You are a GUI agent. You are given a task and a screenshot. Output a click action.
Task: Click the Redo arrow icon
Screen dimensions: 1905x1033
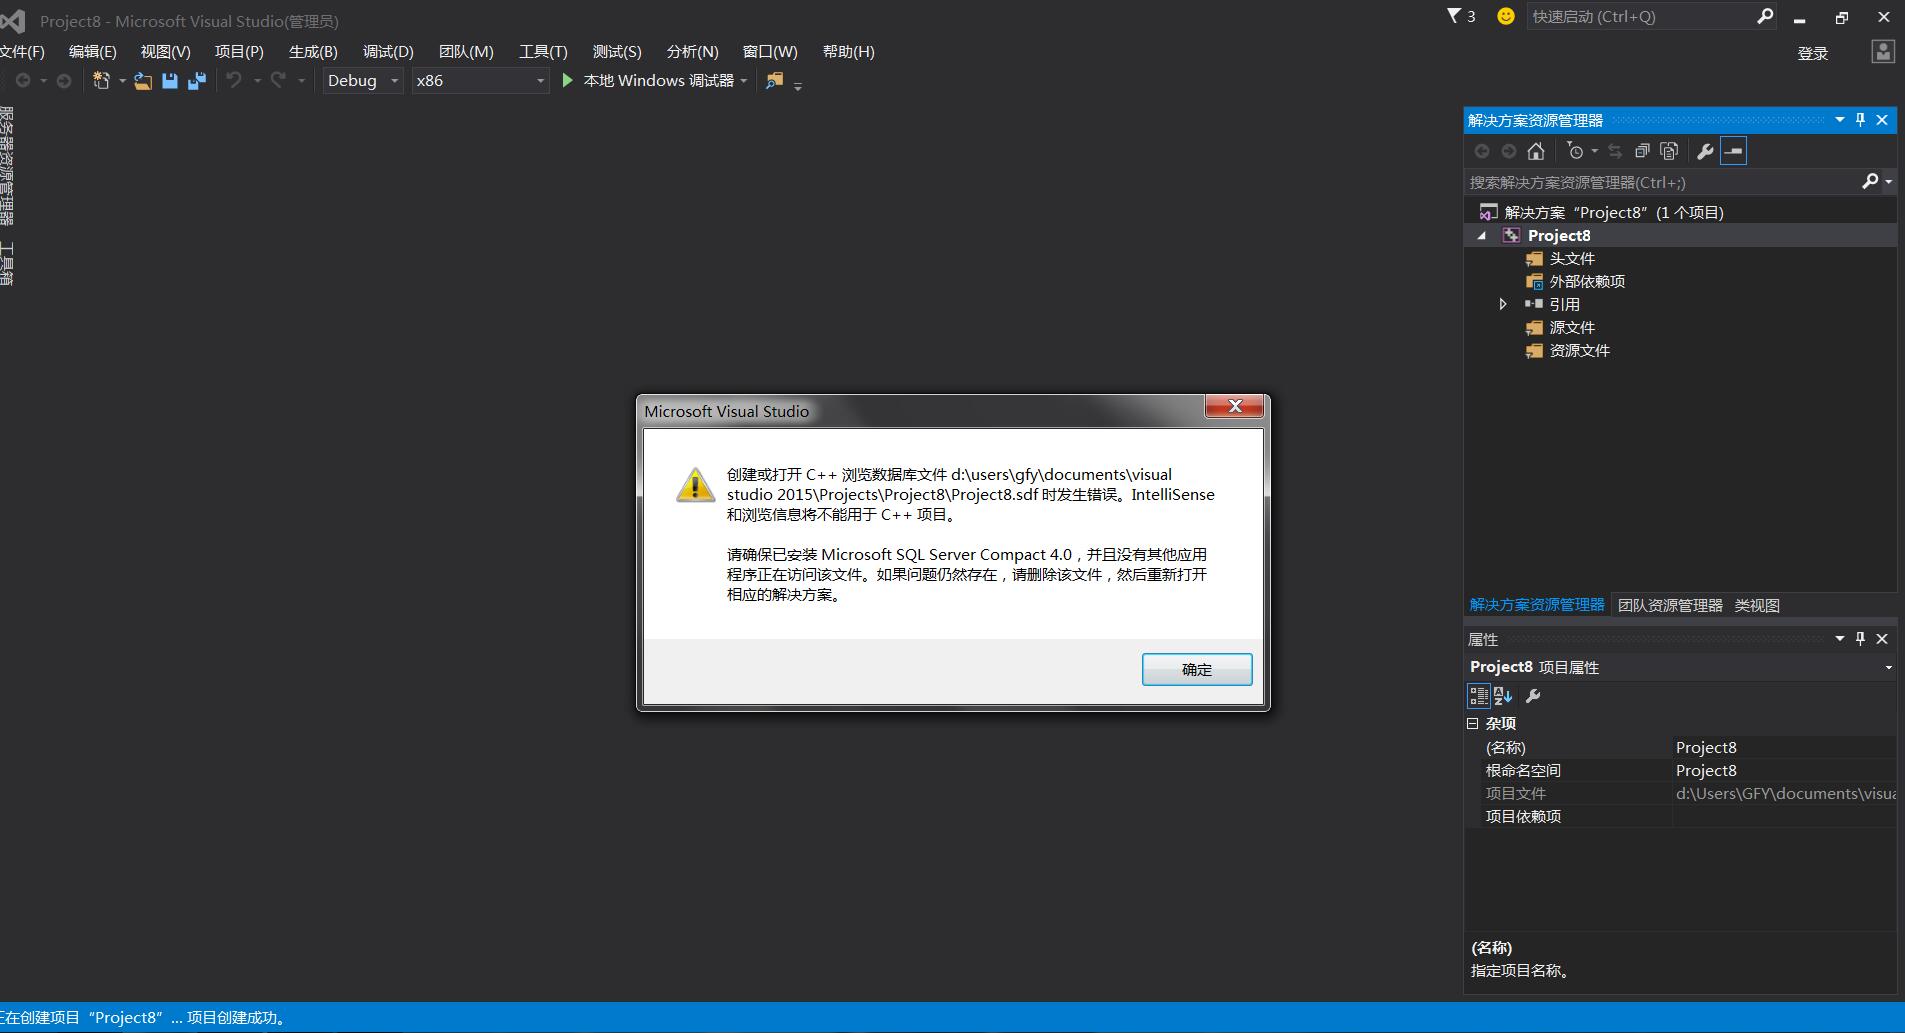coord(278,80)
